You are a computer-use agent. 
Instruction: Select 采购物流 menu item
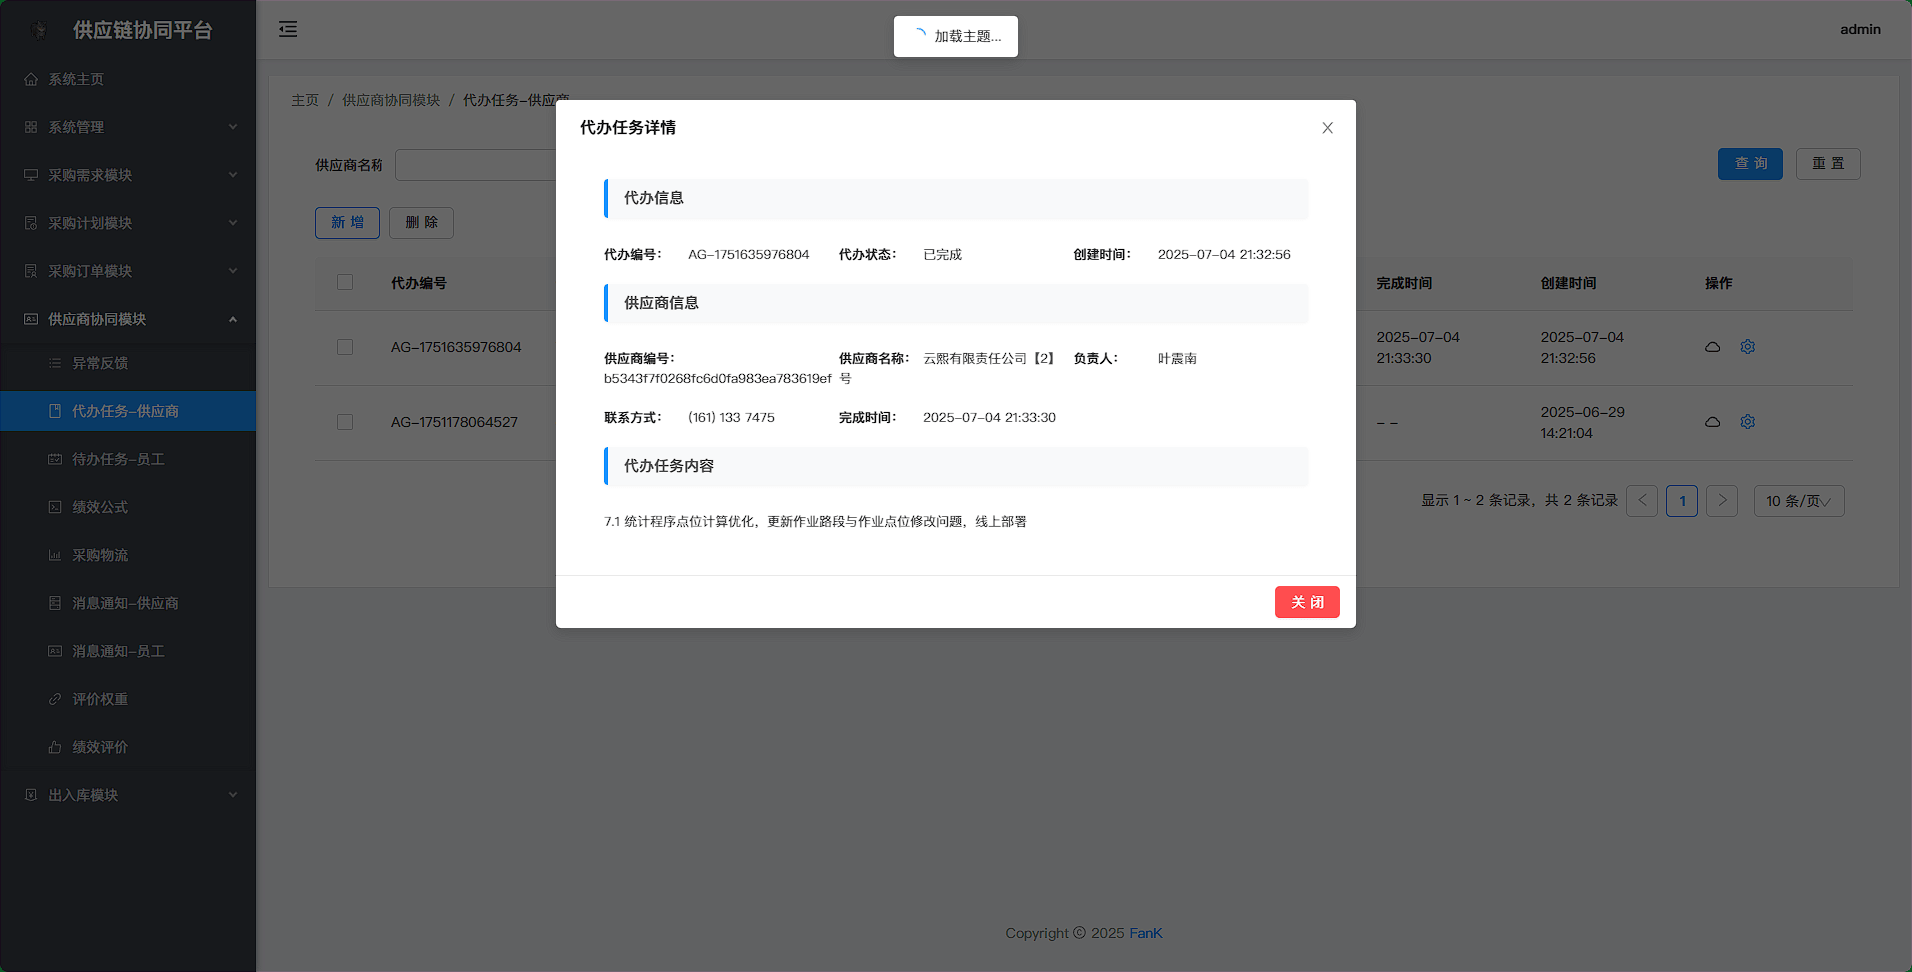[100, 555]
